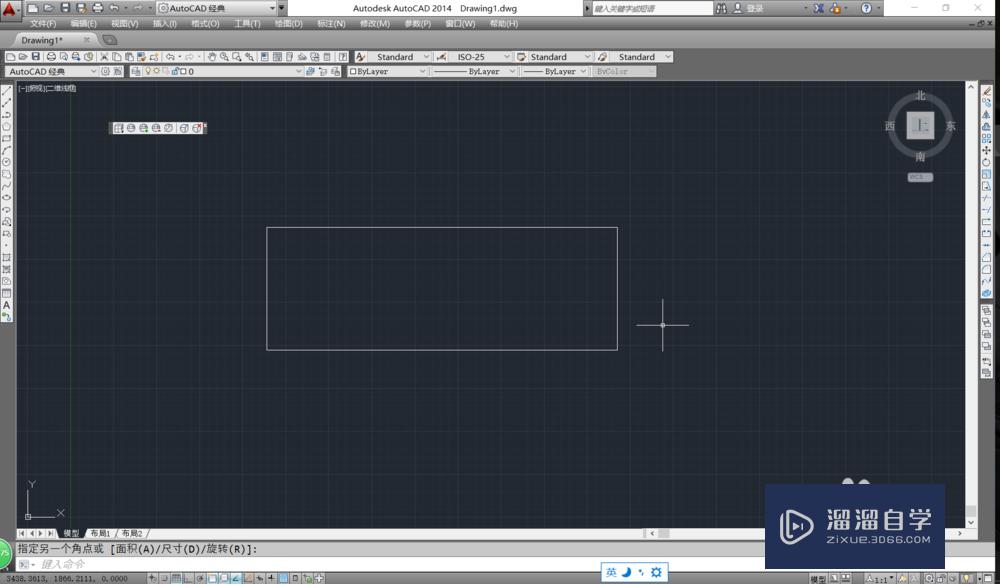
Task: Click the Plot icon in the standard toolbar
Action: [51, 57]
